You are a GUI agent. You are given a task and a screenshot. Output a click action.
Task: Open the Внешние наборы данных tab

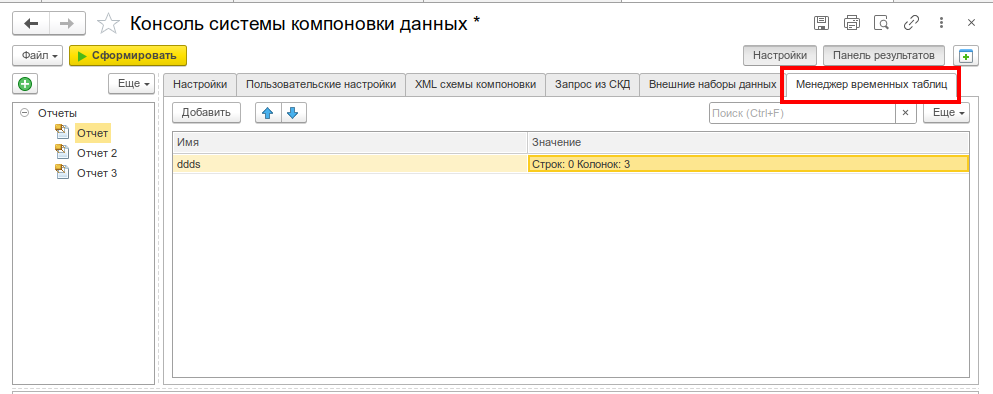(x=712, y=84)
